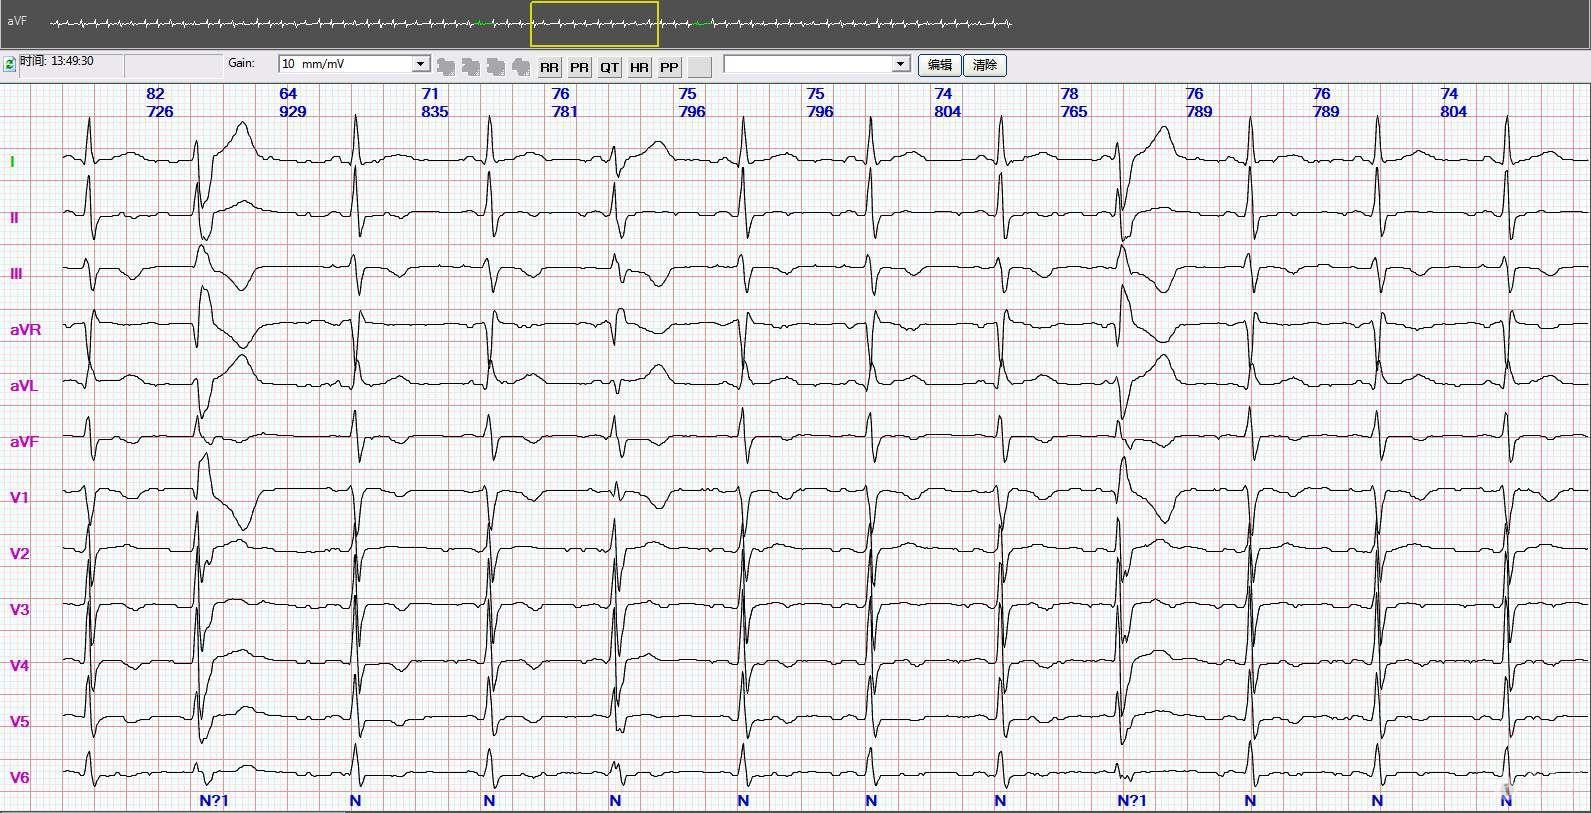1591x813 pixels.
Task: Select the PR interval measurement tool
Action: (579, 67)
